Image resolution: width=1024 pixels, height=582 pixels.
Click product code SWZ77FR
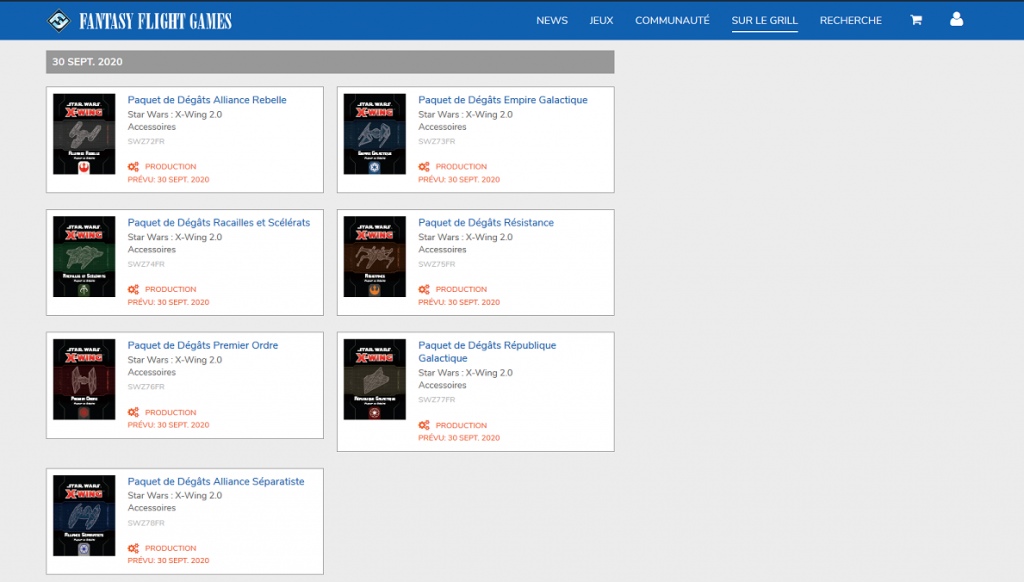tap(436, 400)
